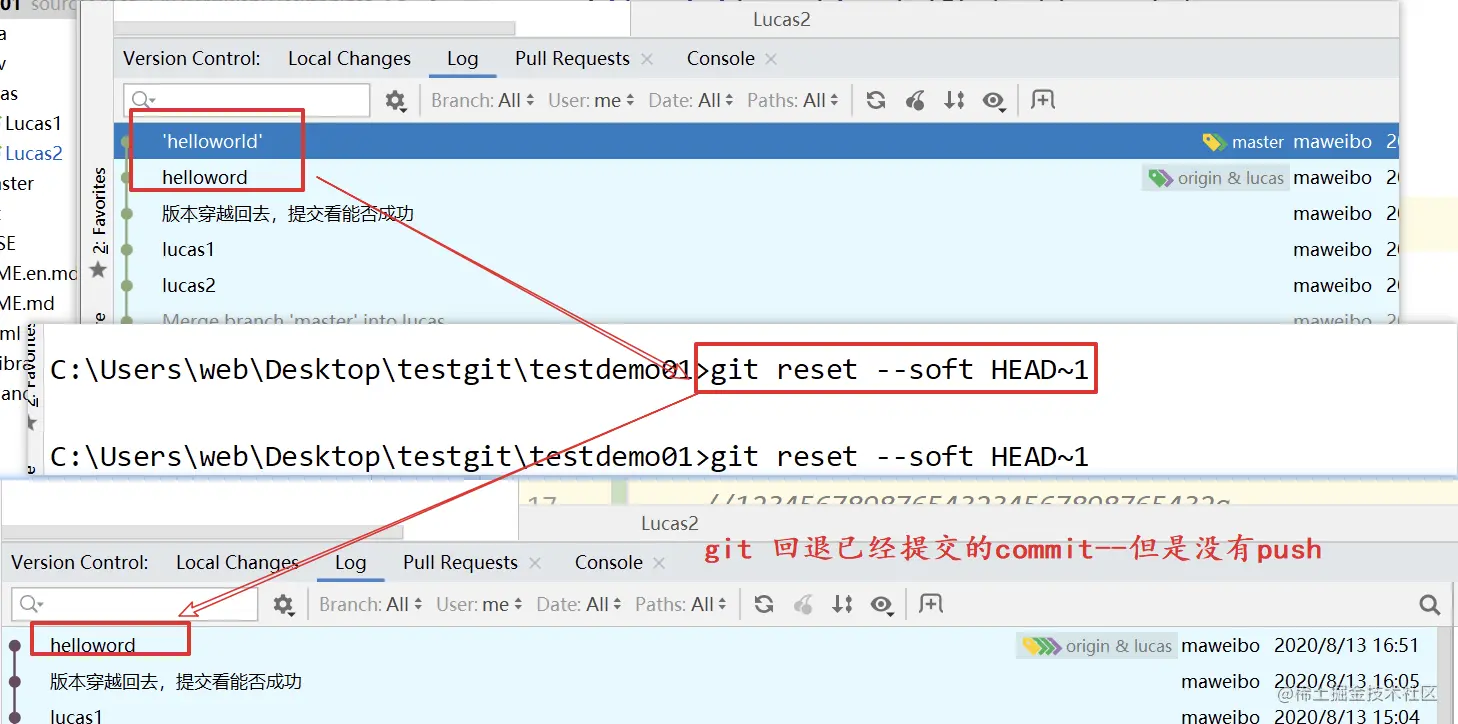Switch to Local Changes tab in upper panel
The image size is (1458, 724).
click(349, 59)
